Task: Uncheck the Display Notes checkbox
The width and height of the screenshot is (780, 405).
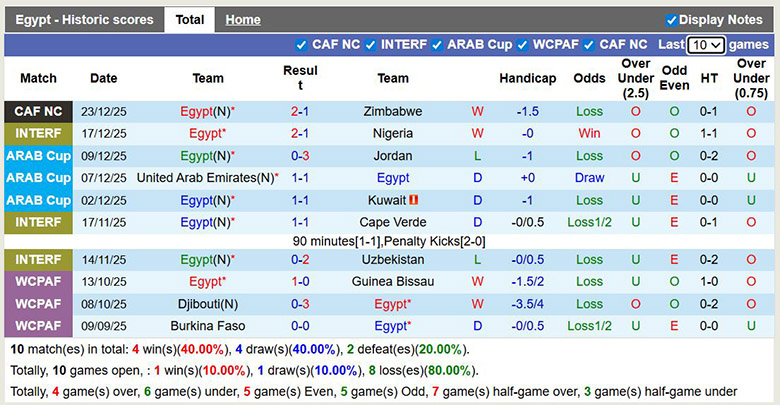Action: [672, 20]
